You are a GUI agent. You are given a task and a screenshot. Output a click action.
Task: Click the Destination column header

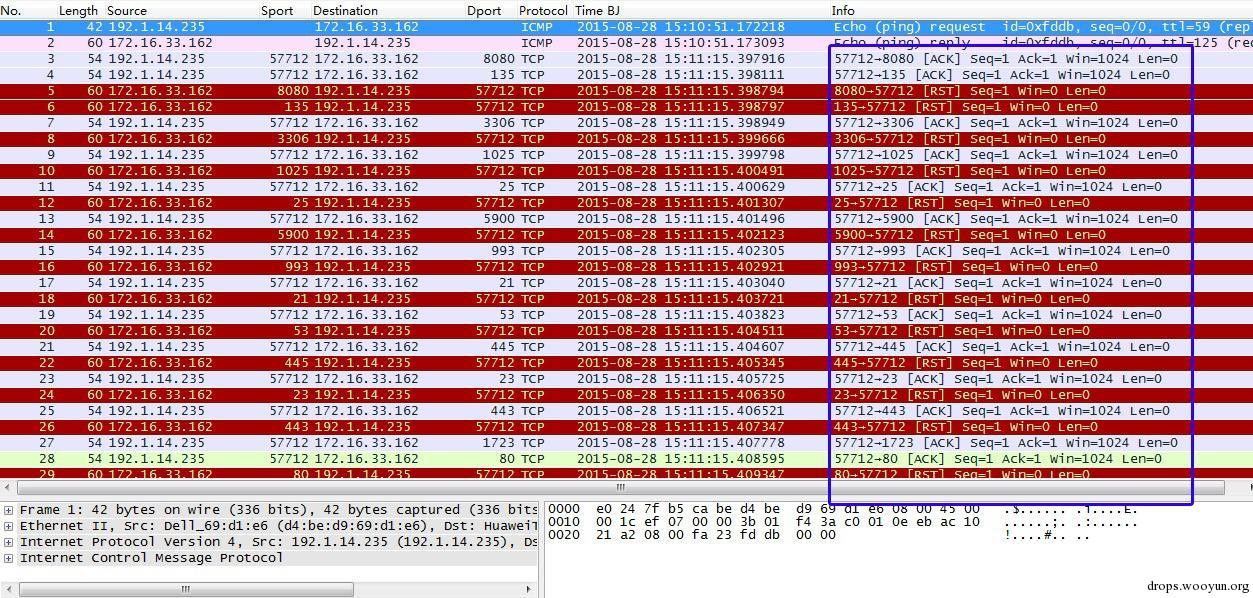[345, 10]
